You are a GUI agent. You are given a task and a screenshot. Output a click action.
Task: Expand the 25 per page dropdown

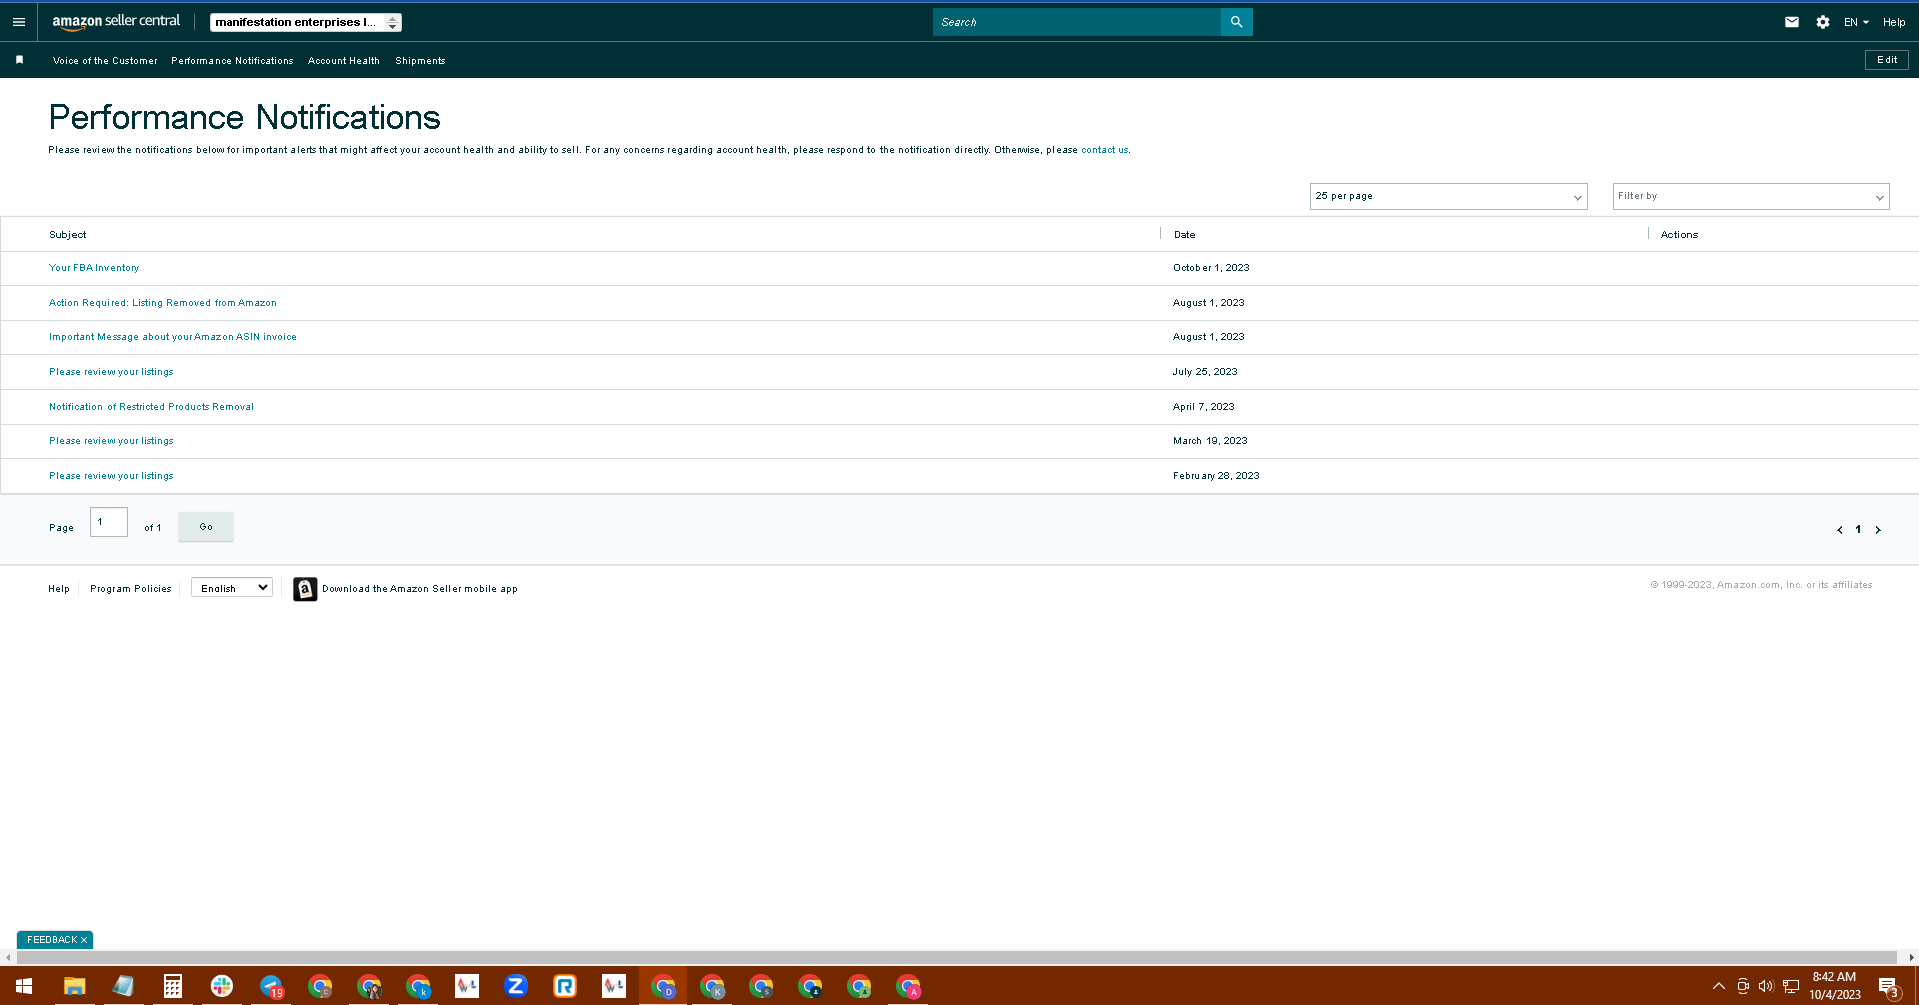[1448, 197]
